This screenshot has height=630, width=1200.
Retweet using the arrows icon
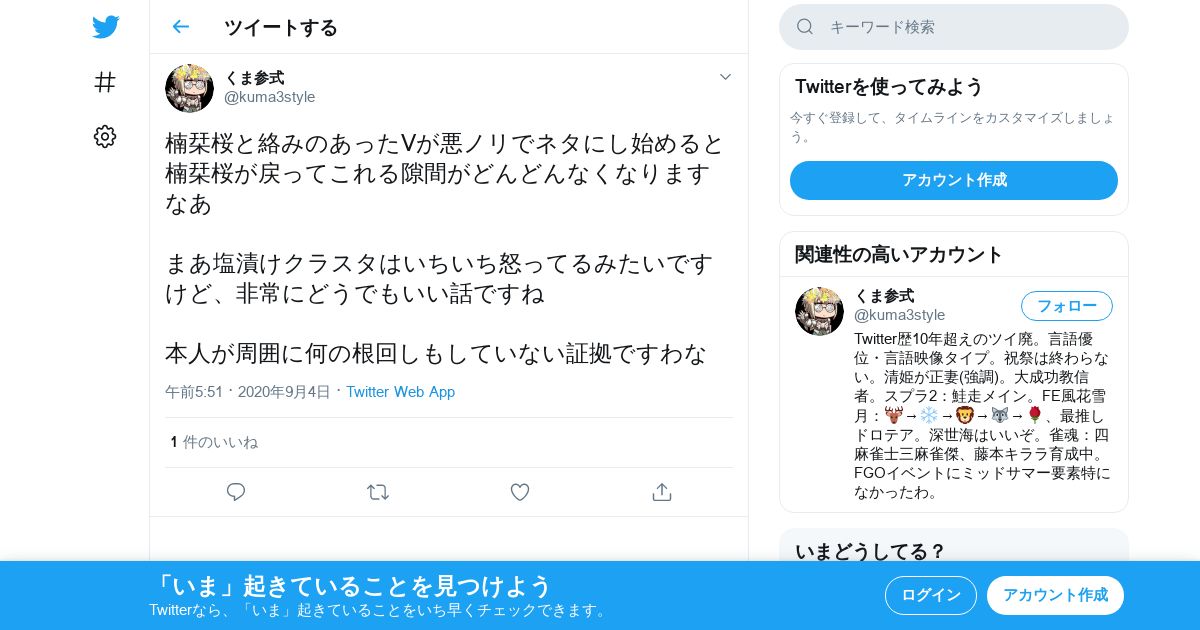coord(378,492)
